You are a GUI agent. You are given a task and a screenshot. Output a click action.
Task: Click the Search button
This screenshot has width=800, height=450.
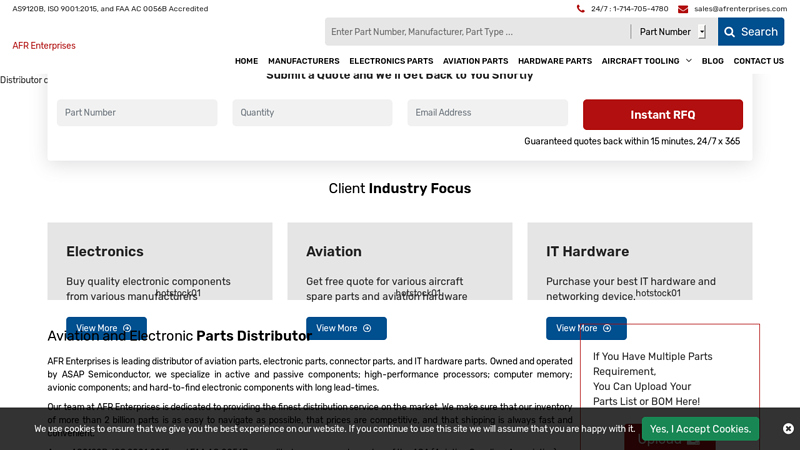(x=751, y=32)
